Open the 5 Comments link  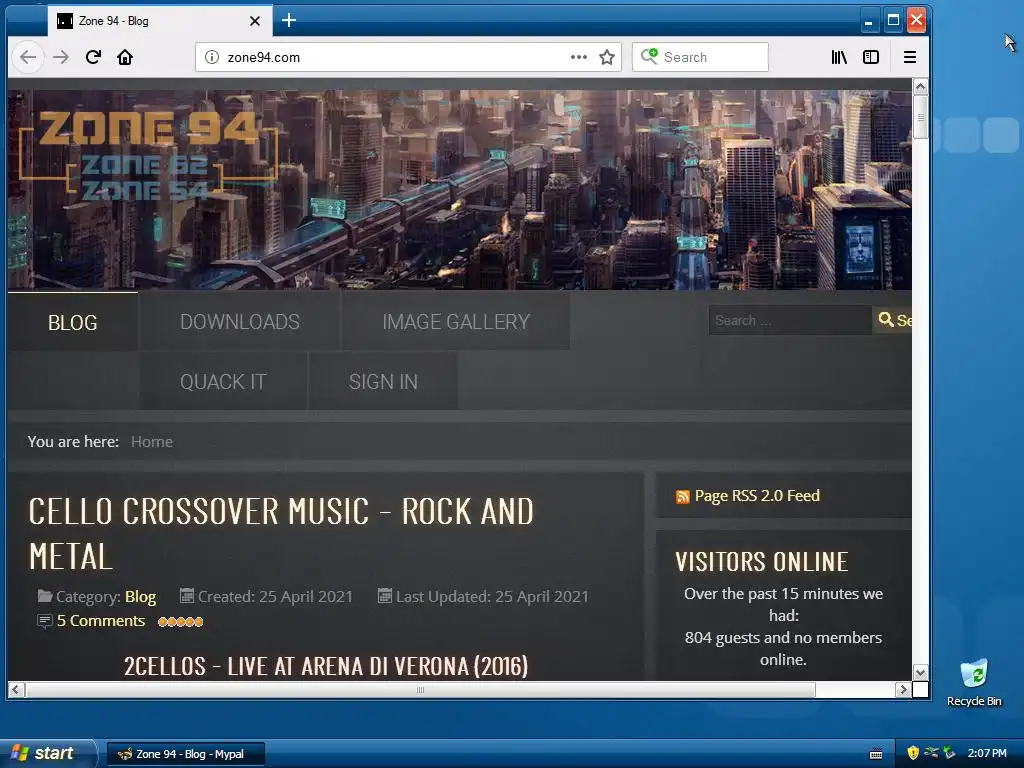pos(101,620)
